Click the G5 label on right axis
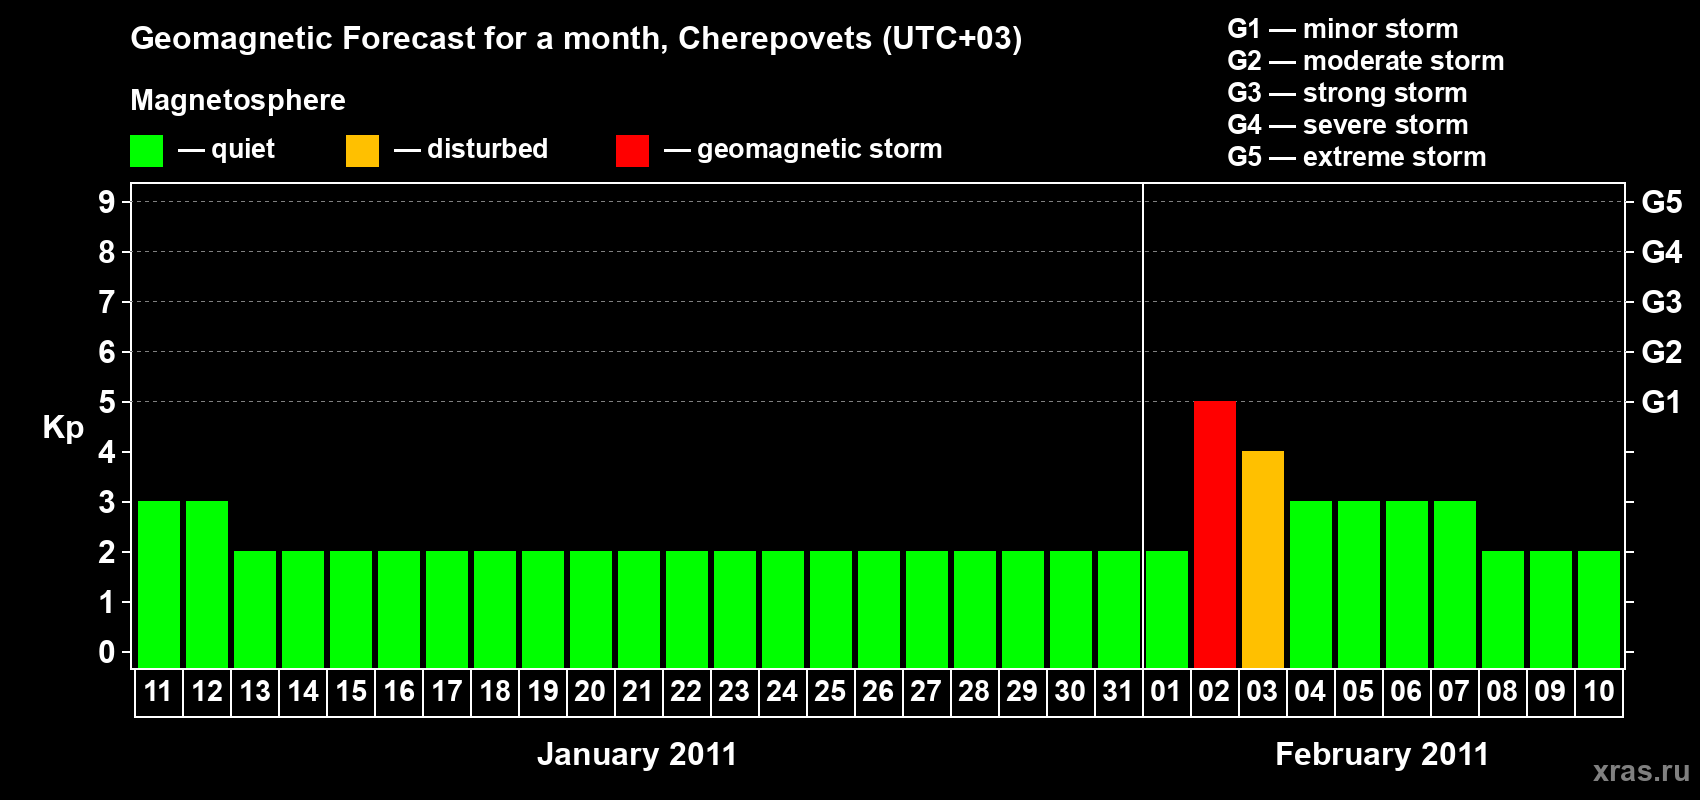 (x=1661, y=202)
